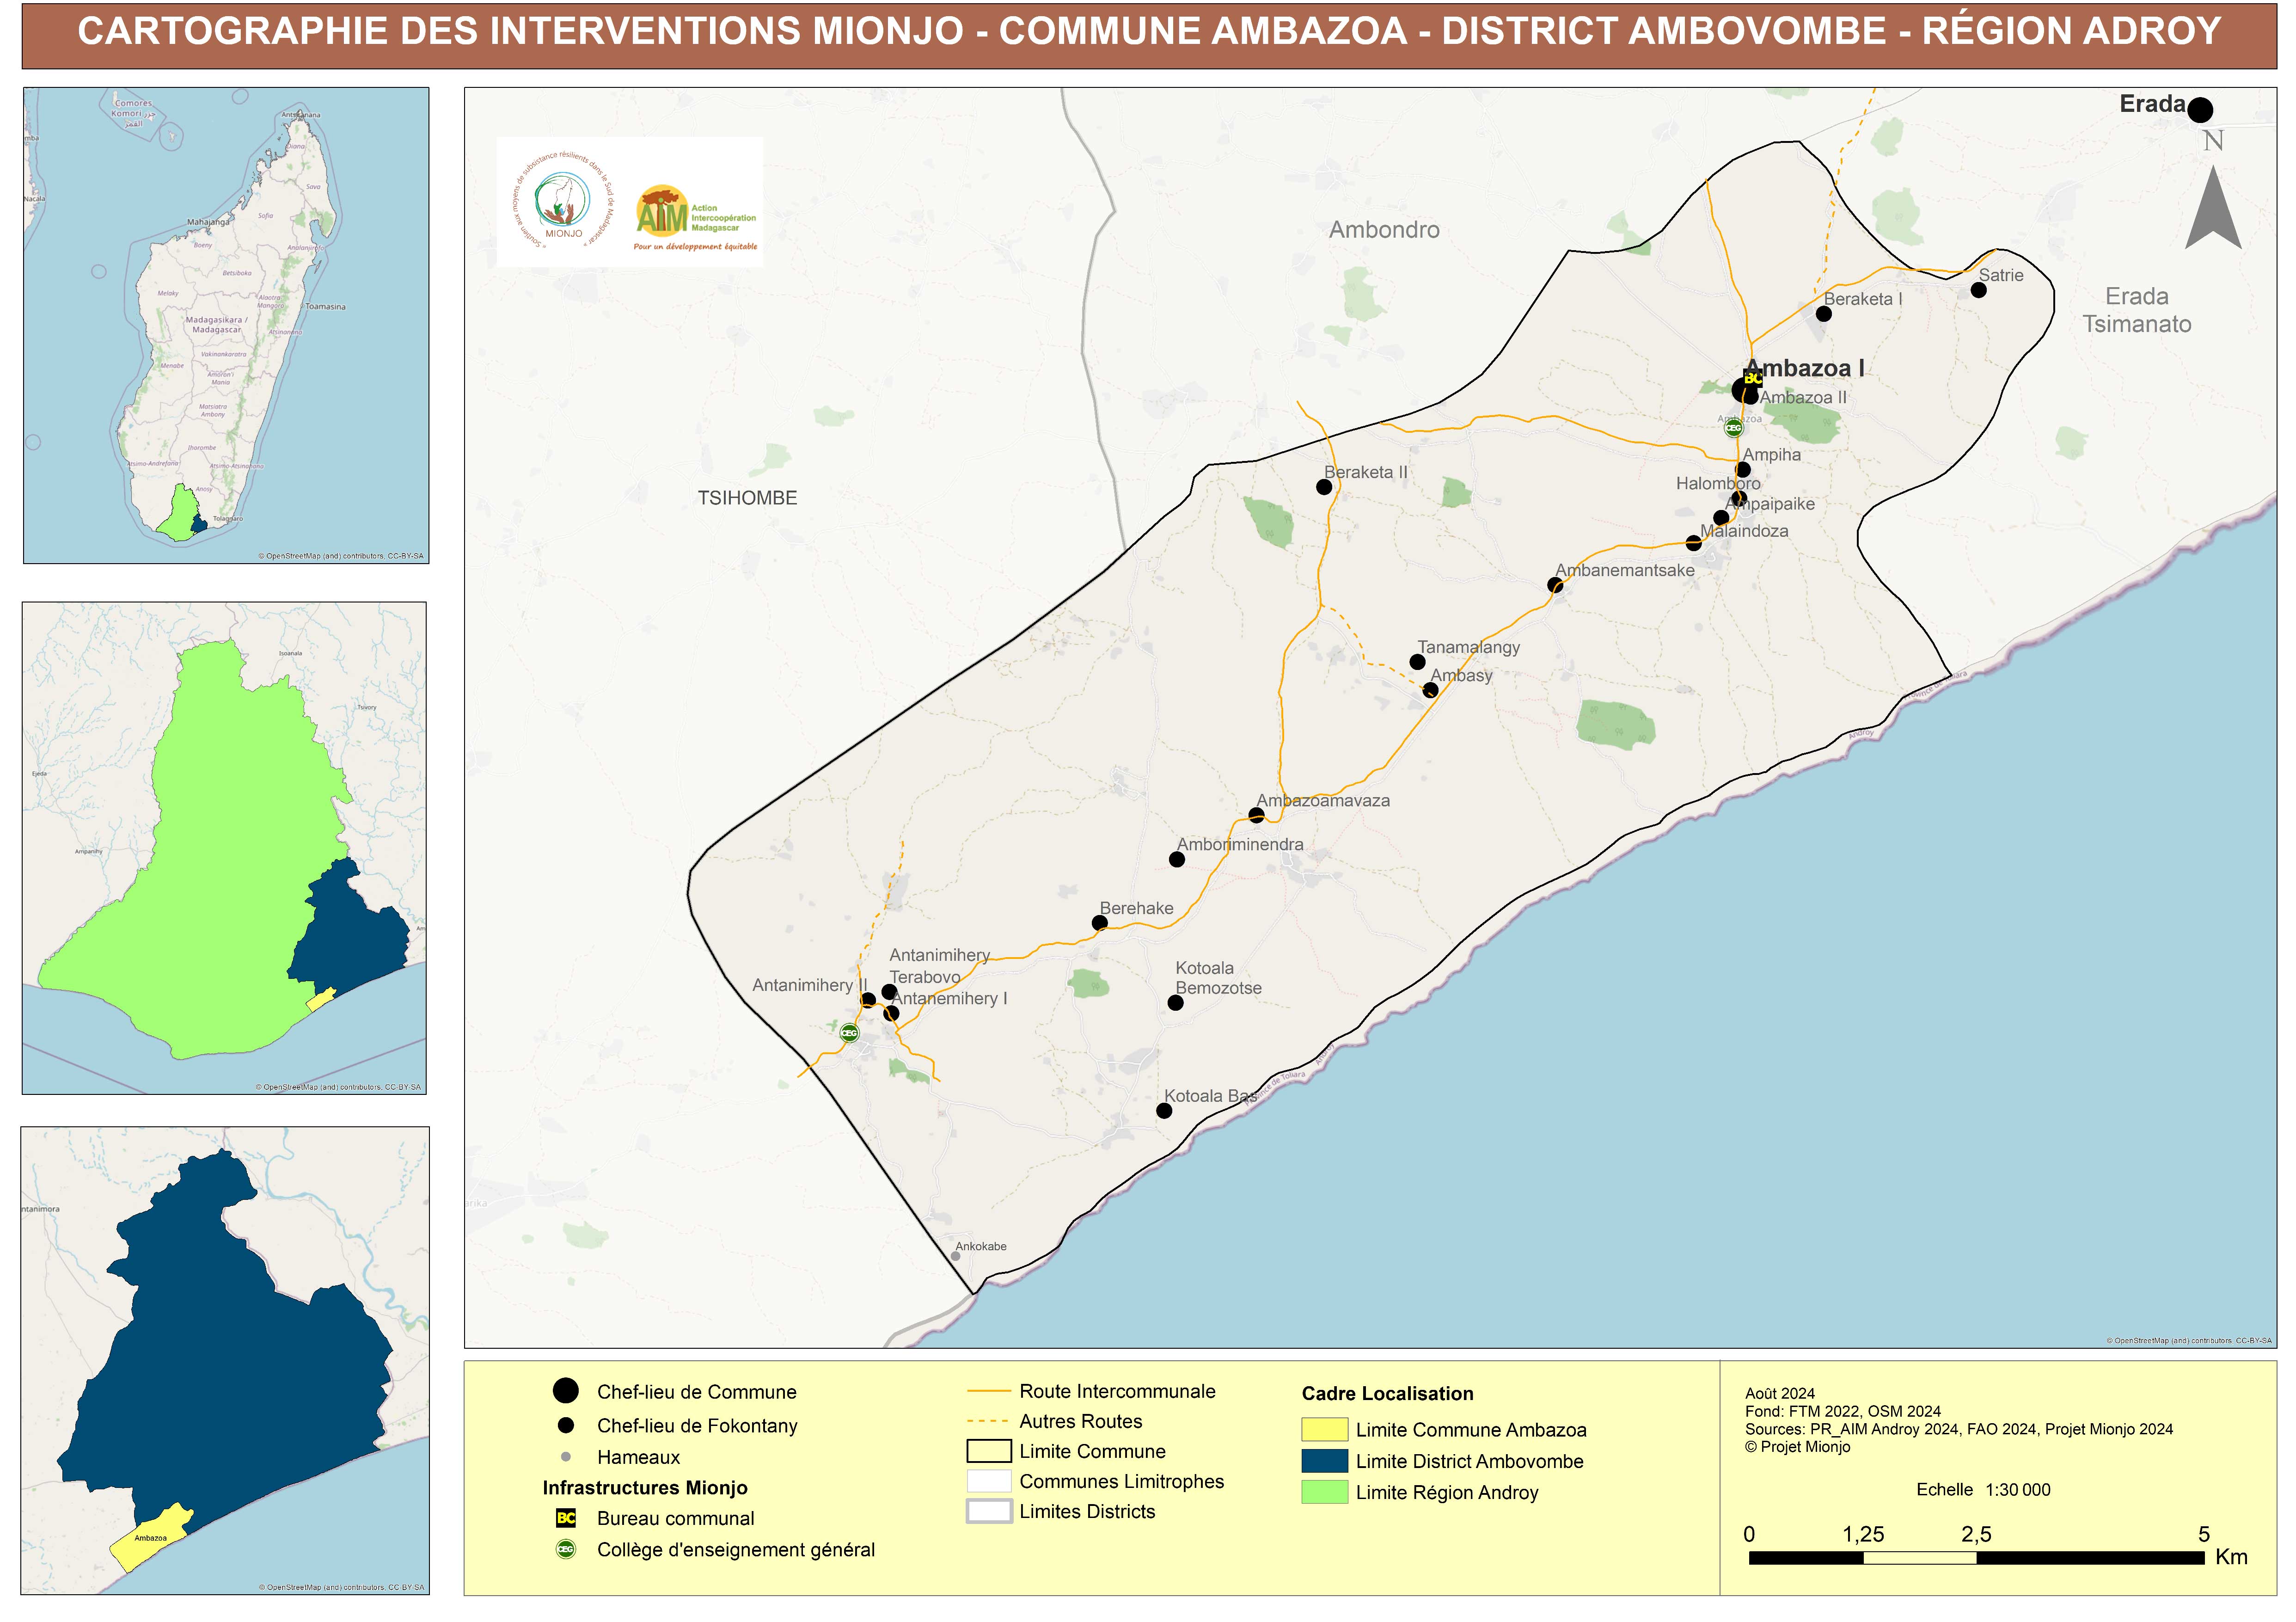Click the Satrie fokontany point
Image resolution: width=2296 pixels, height=1622 pixels.
coord(1978,290)
